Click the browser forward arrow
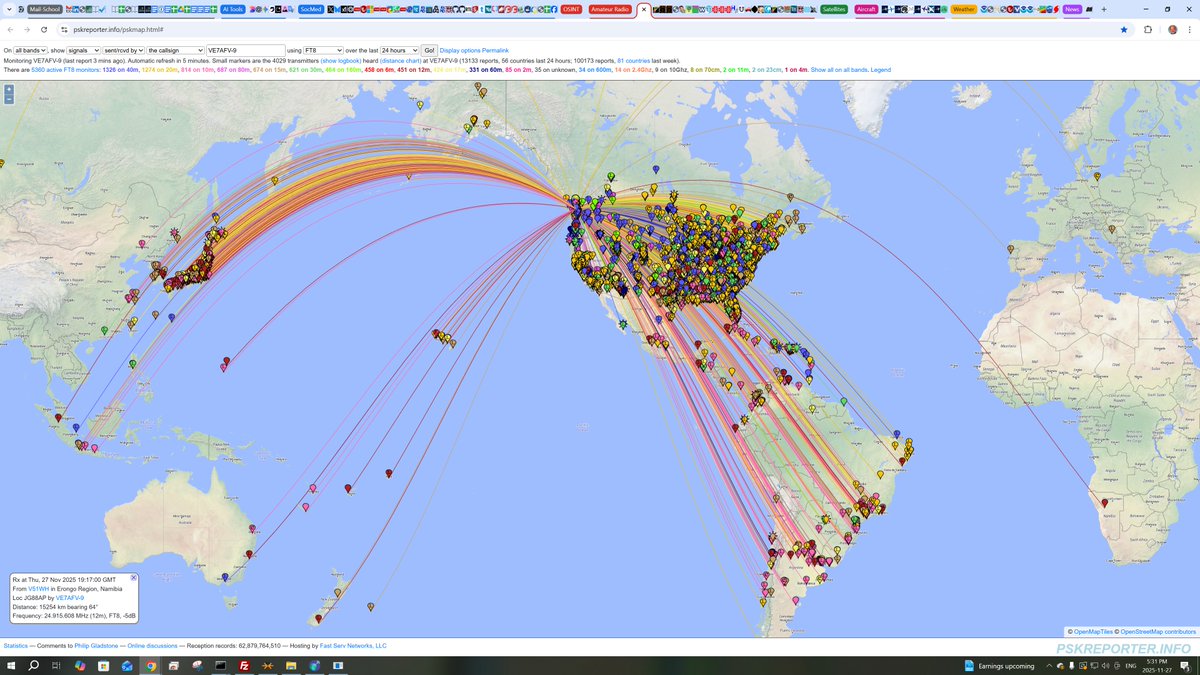 27,30
